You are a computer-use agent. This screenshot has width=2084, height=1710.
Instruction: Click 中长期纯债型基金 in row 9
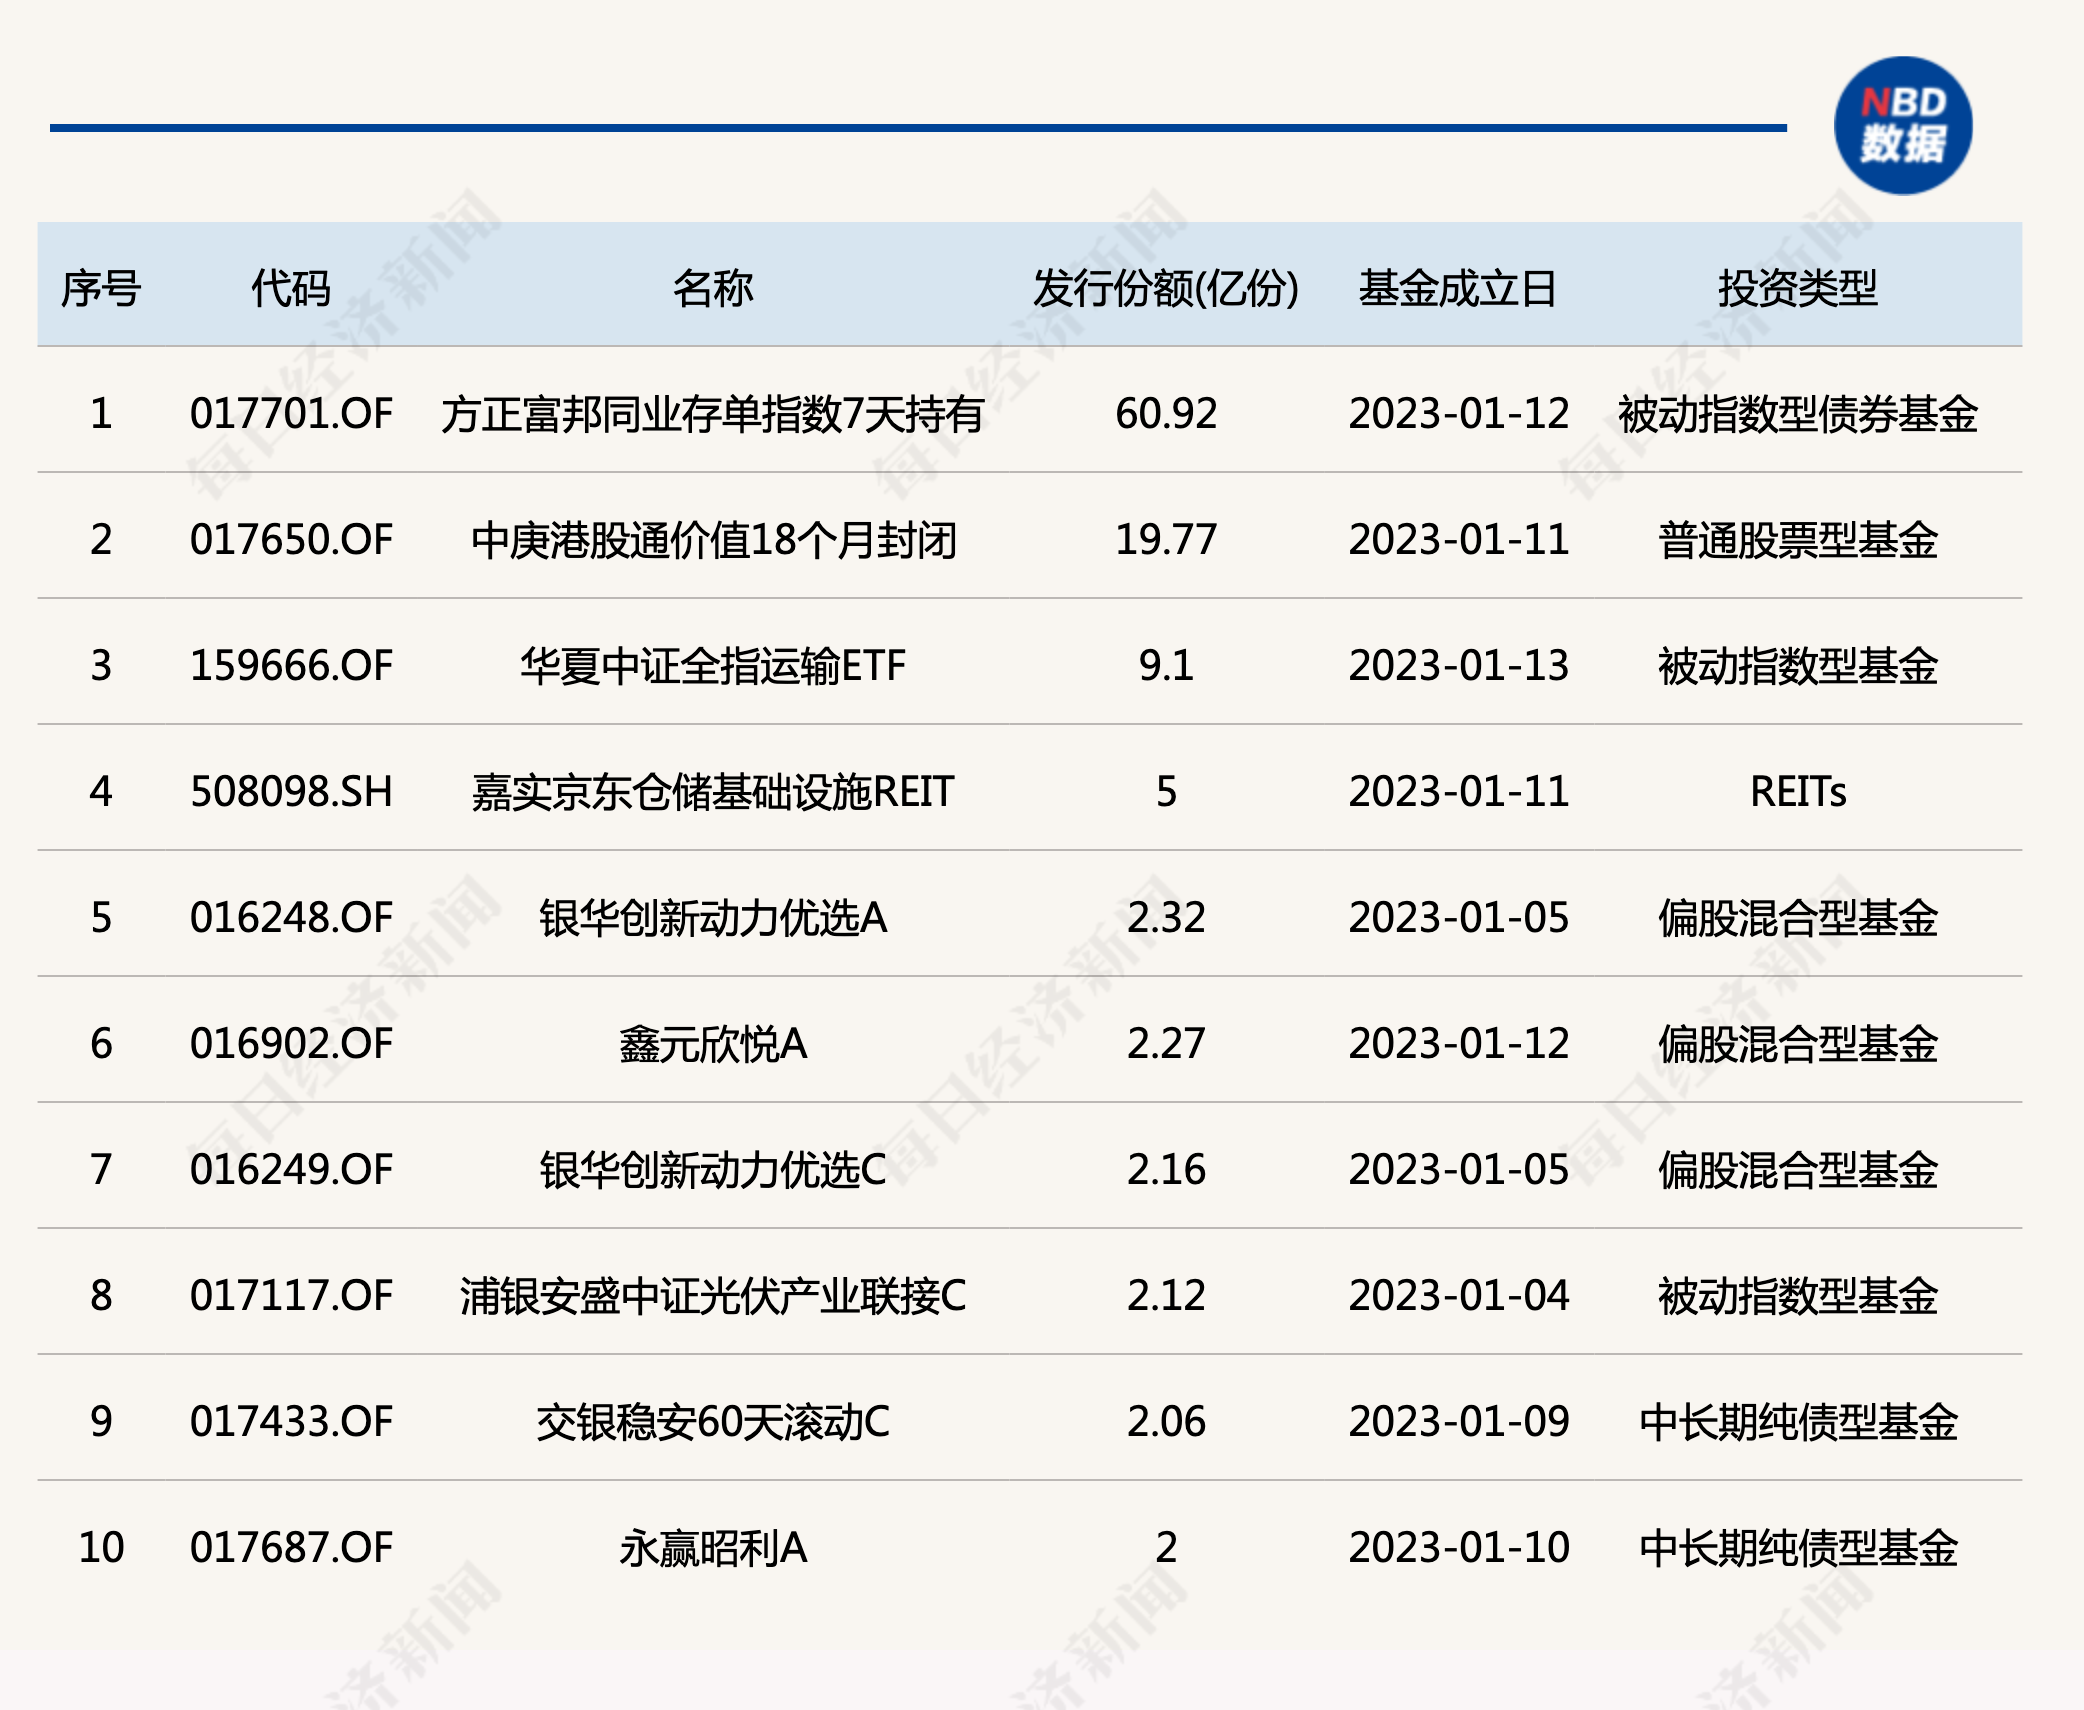[x=1797, y=1422]
